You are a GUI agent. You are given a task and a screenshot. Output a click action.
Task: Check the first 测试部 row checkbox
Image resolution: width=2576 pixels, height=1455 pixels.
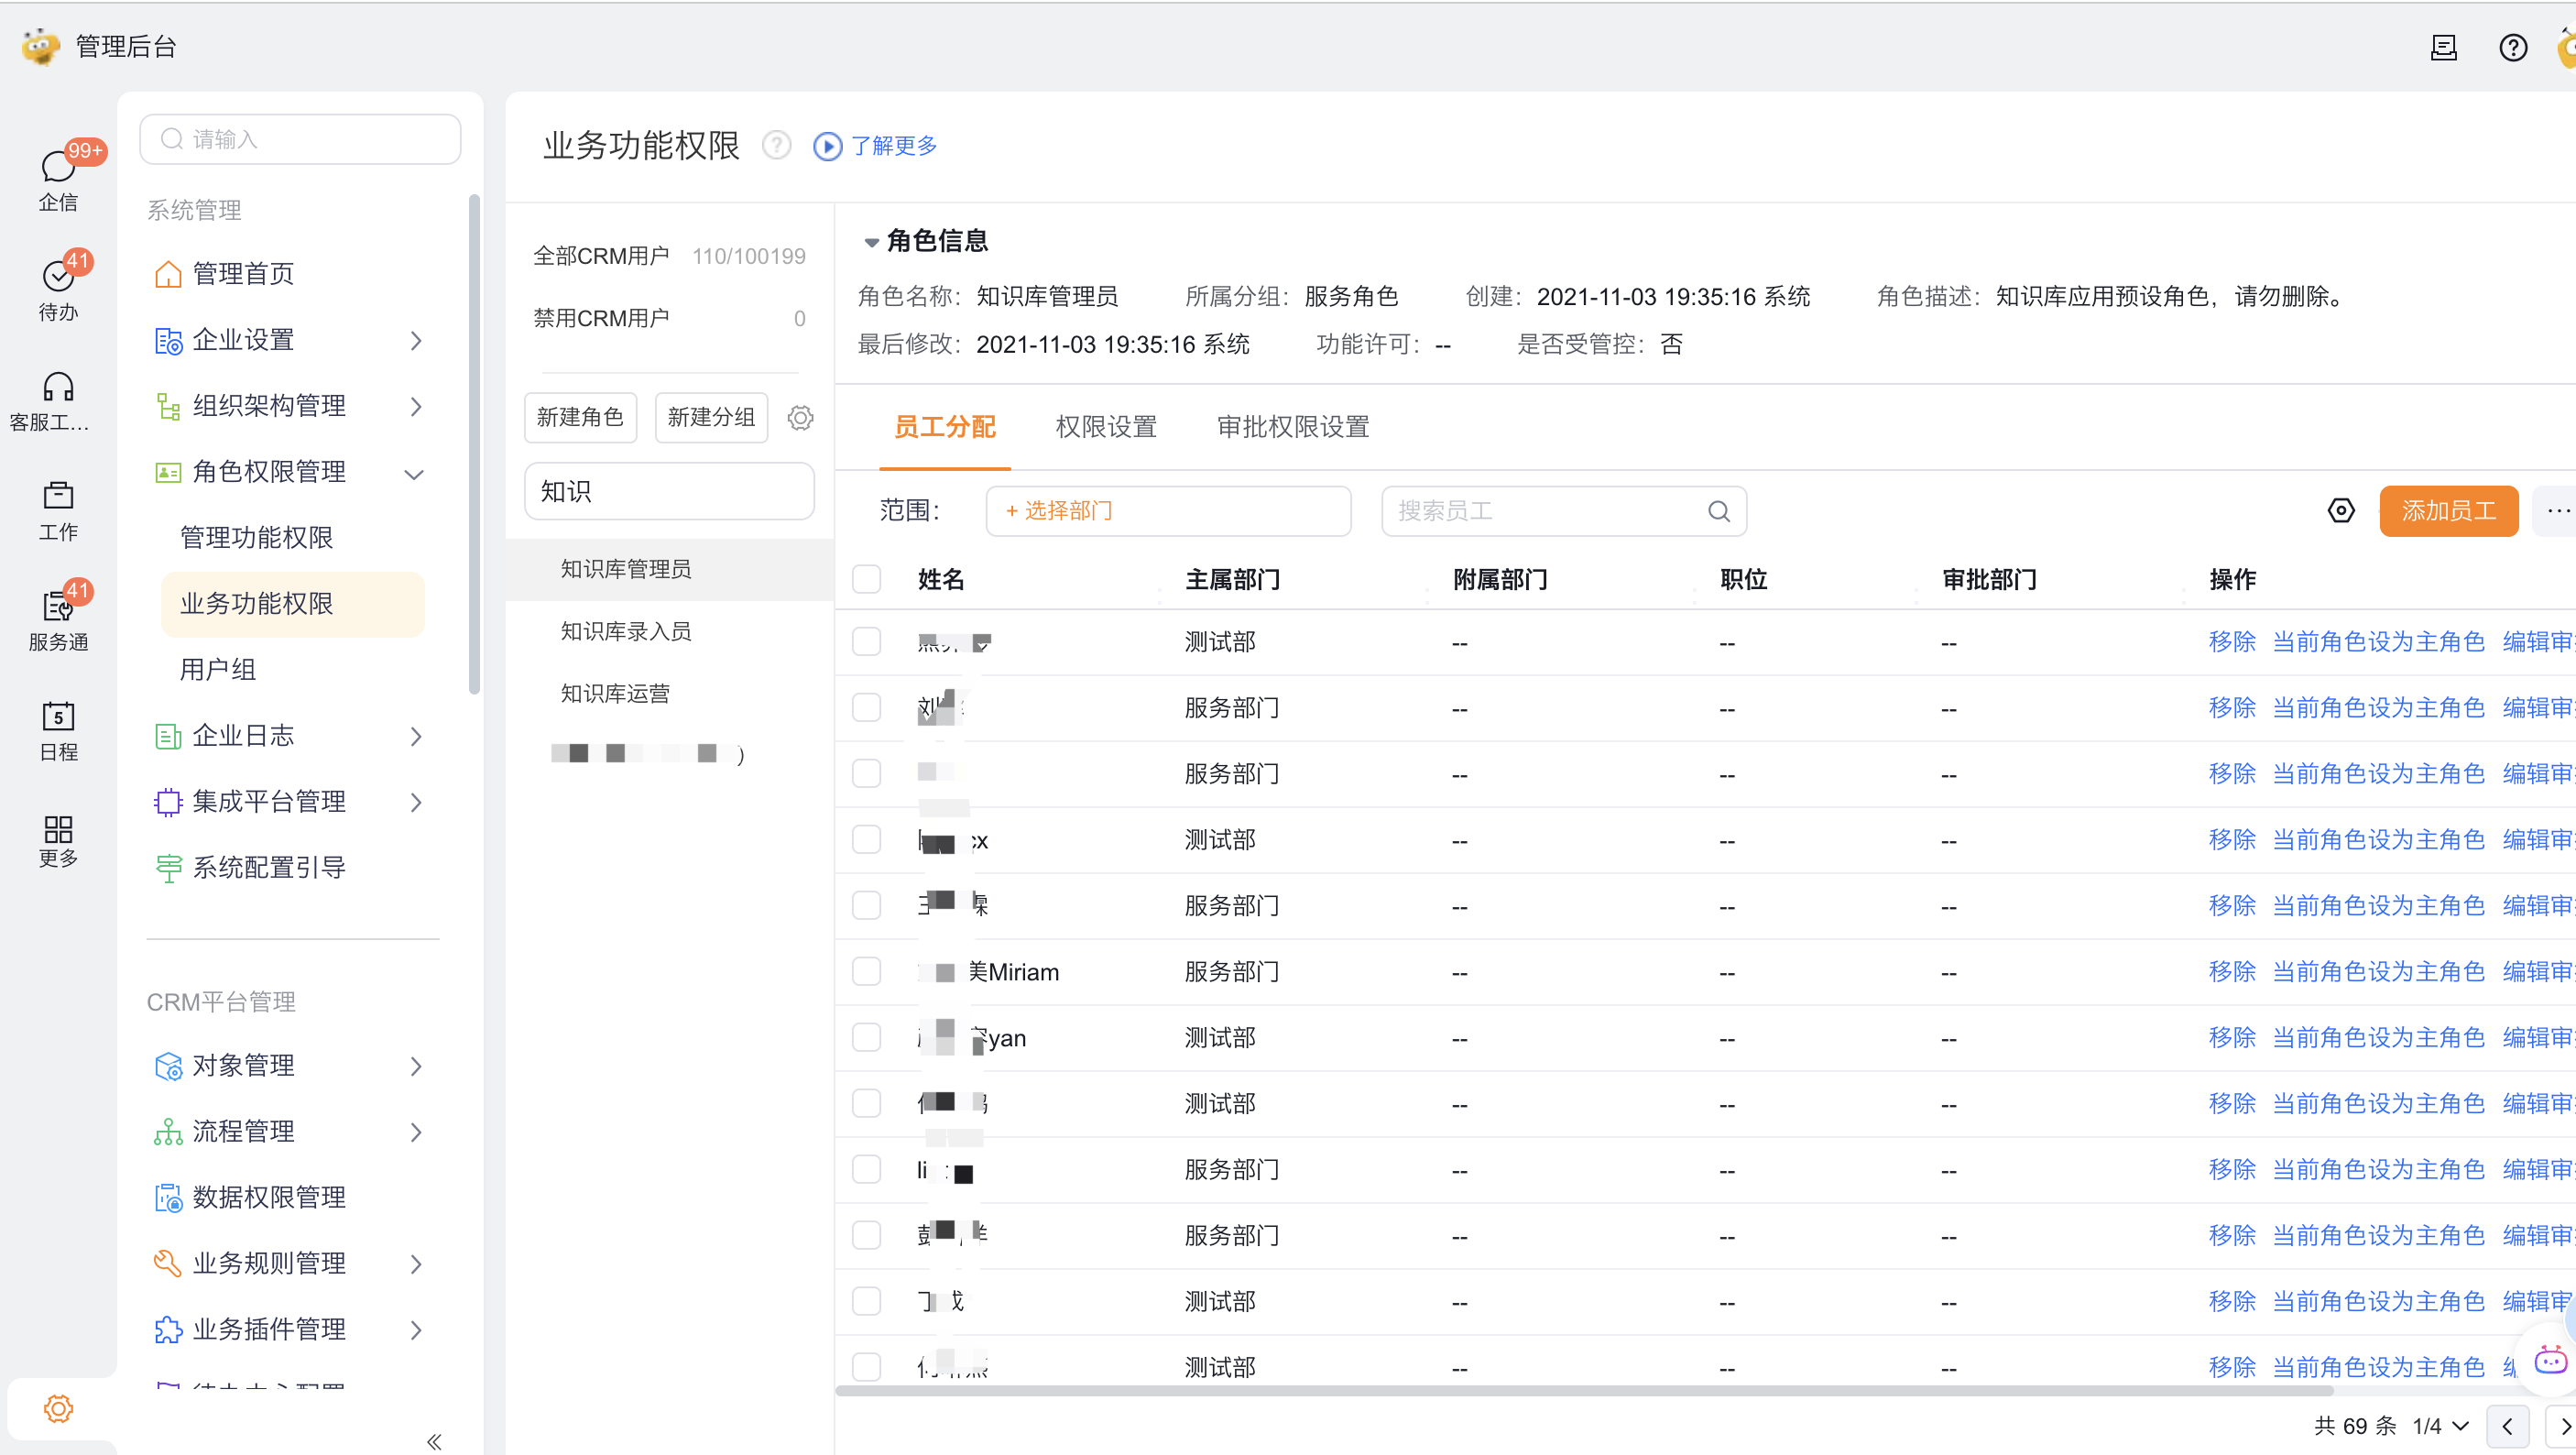866,641
